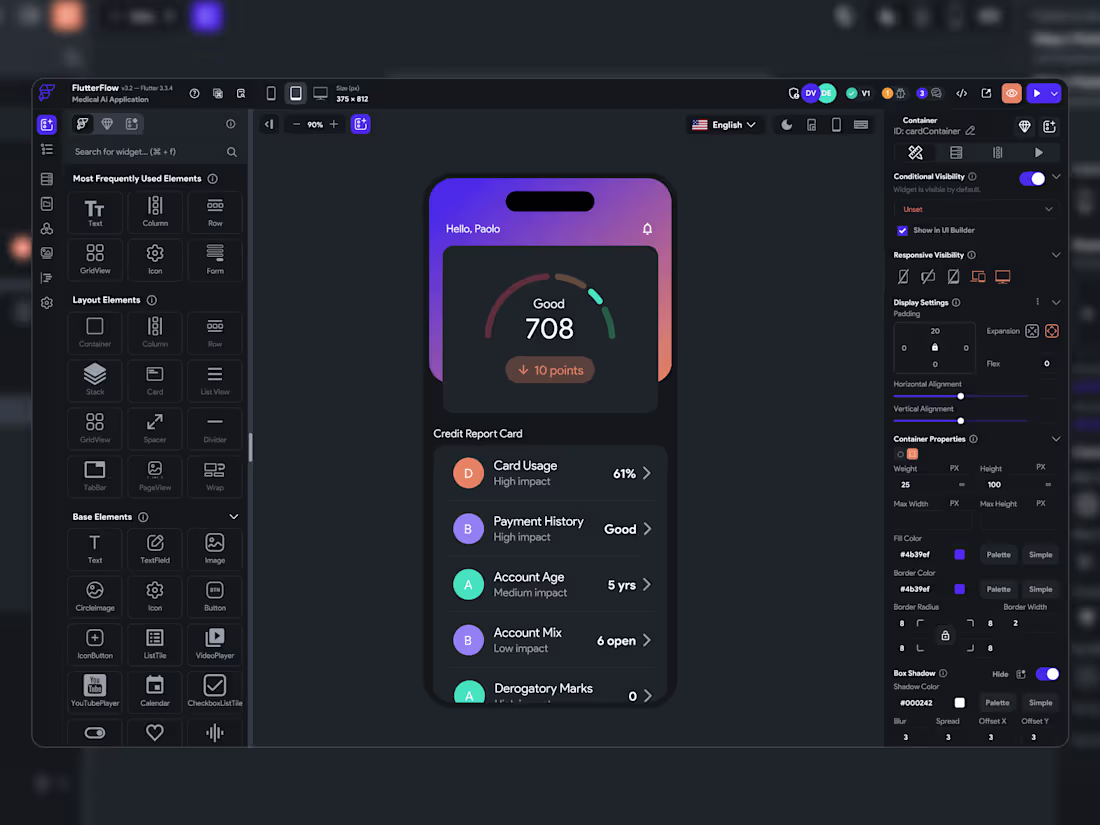Viewport: 1100px width, 825px height.
Task: Open the View Code icon
Action: [962, 93]
